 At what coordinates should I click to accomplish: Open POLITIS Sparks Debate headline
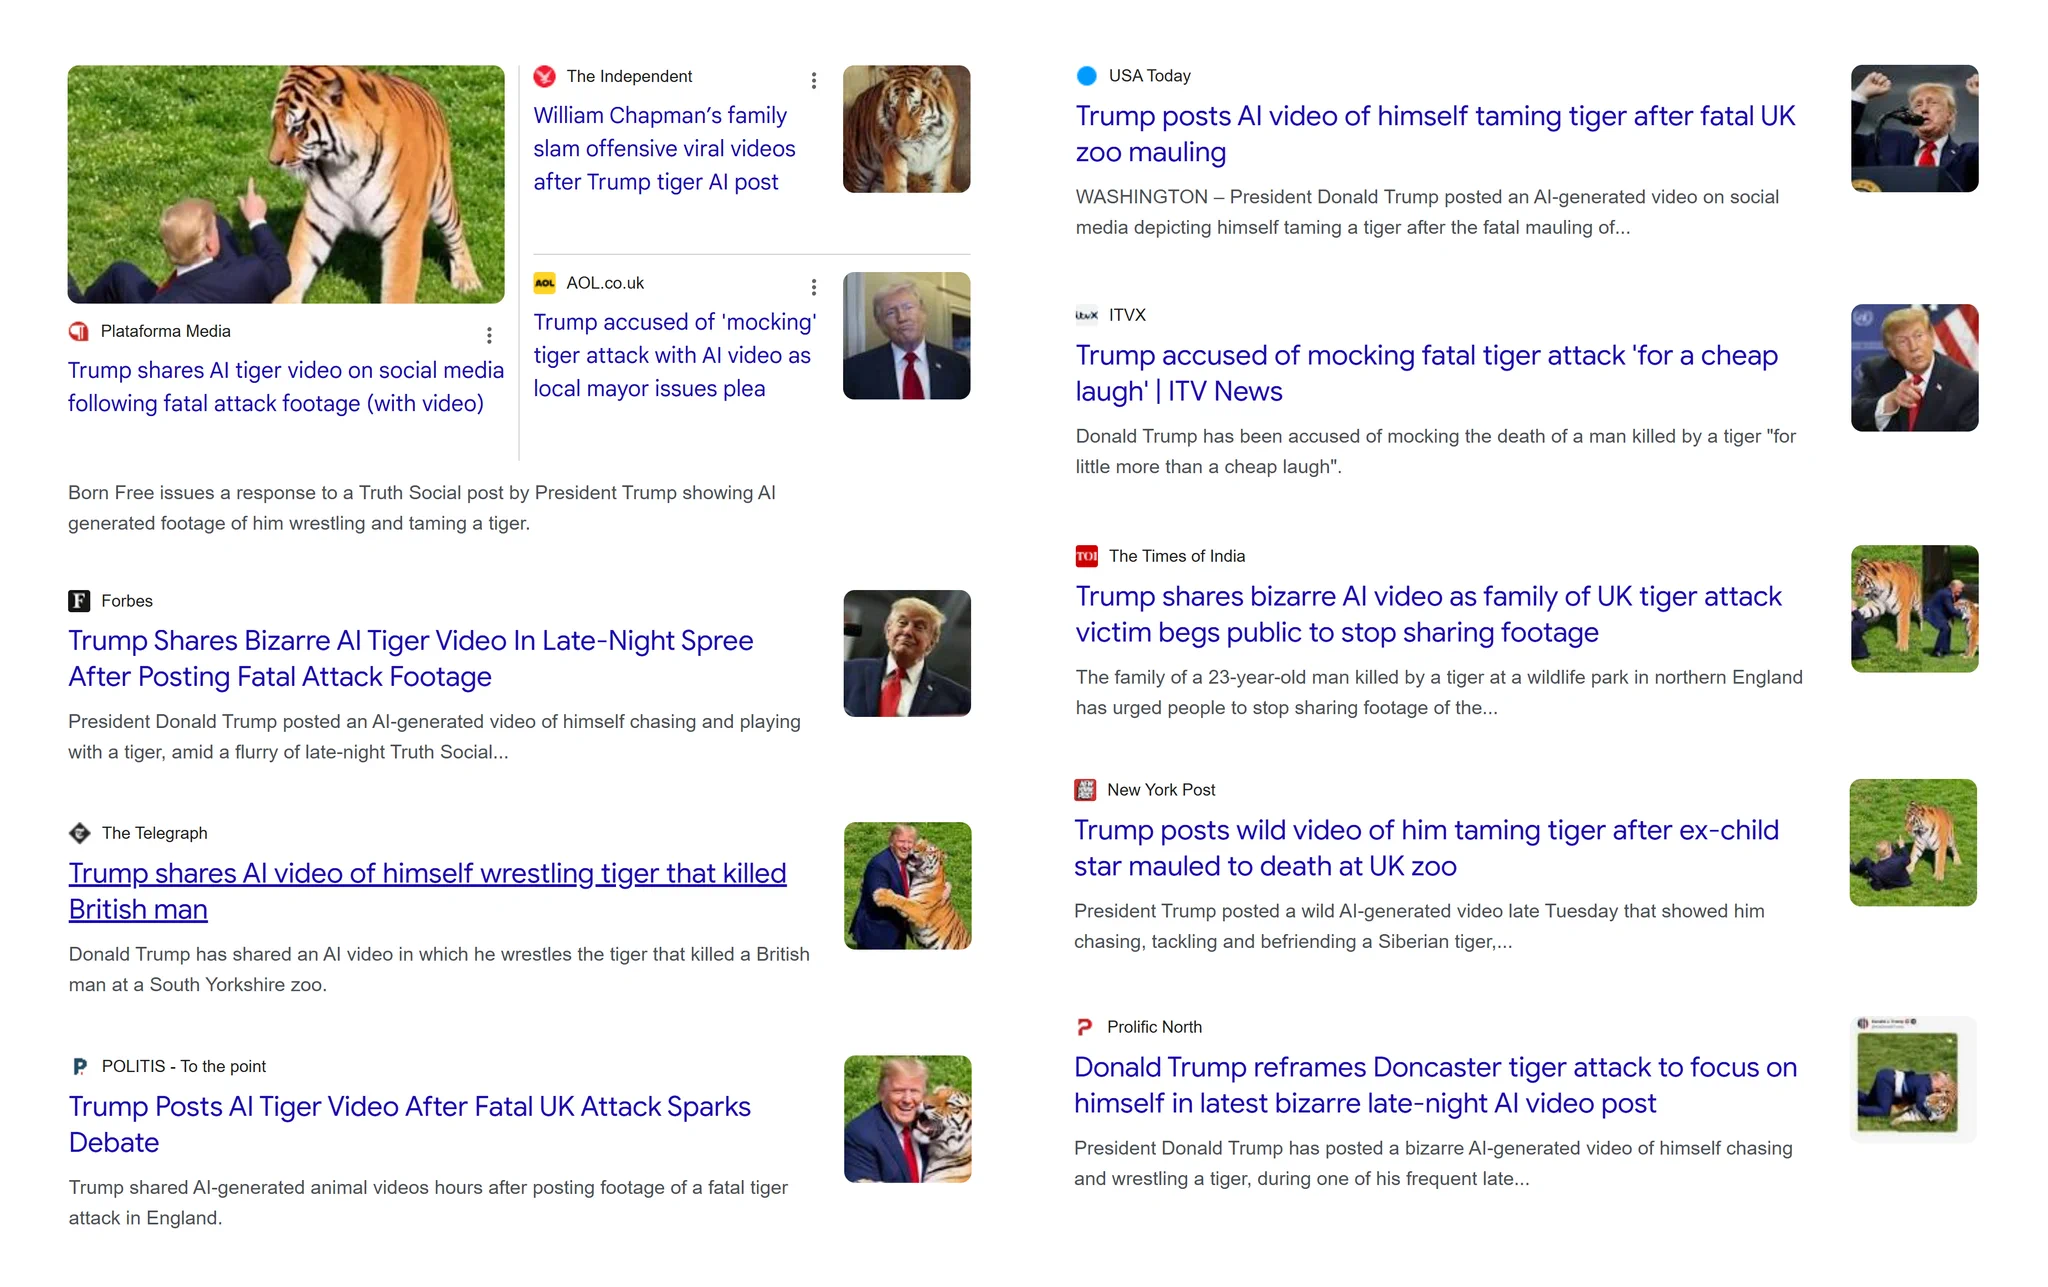pos(409,1124)
